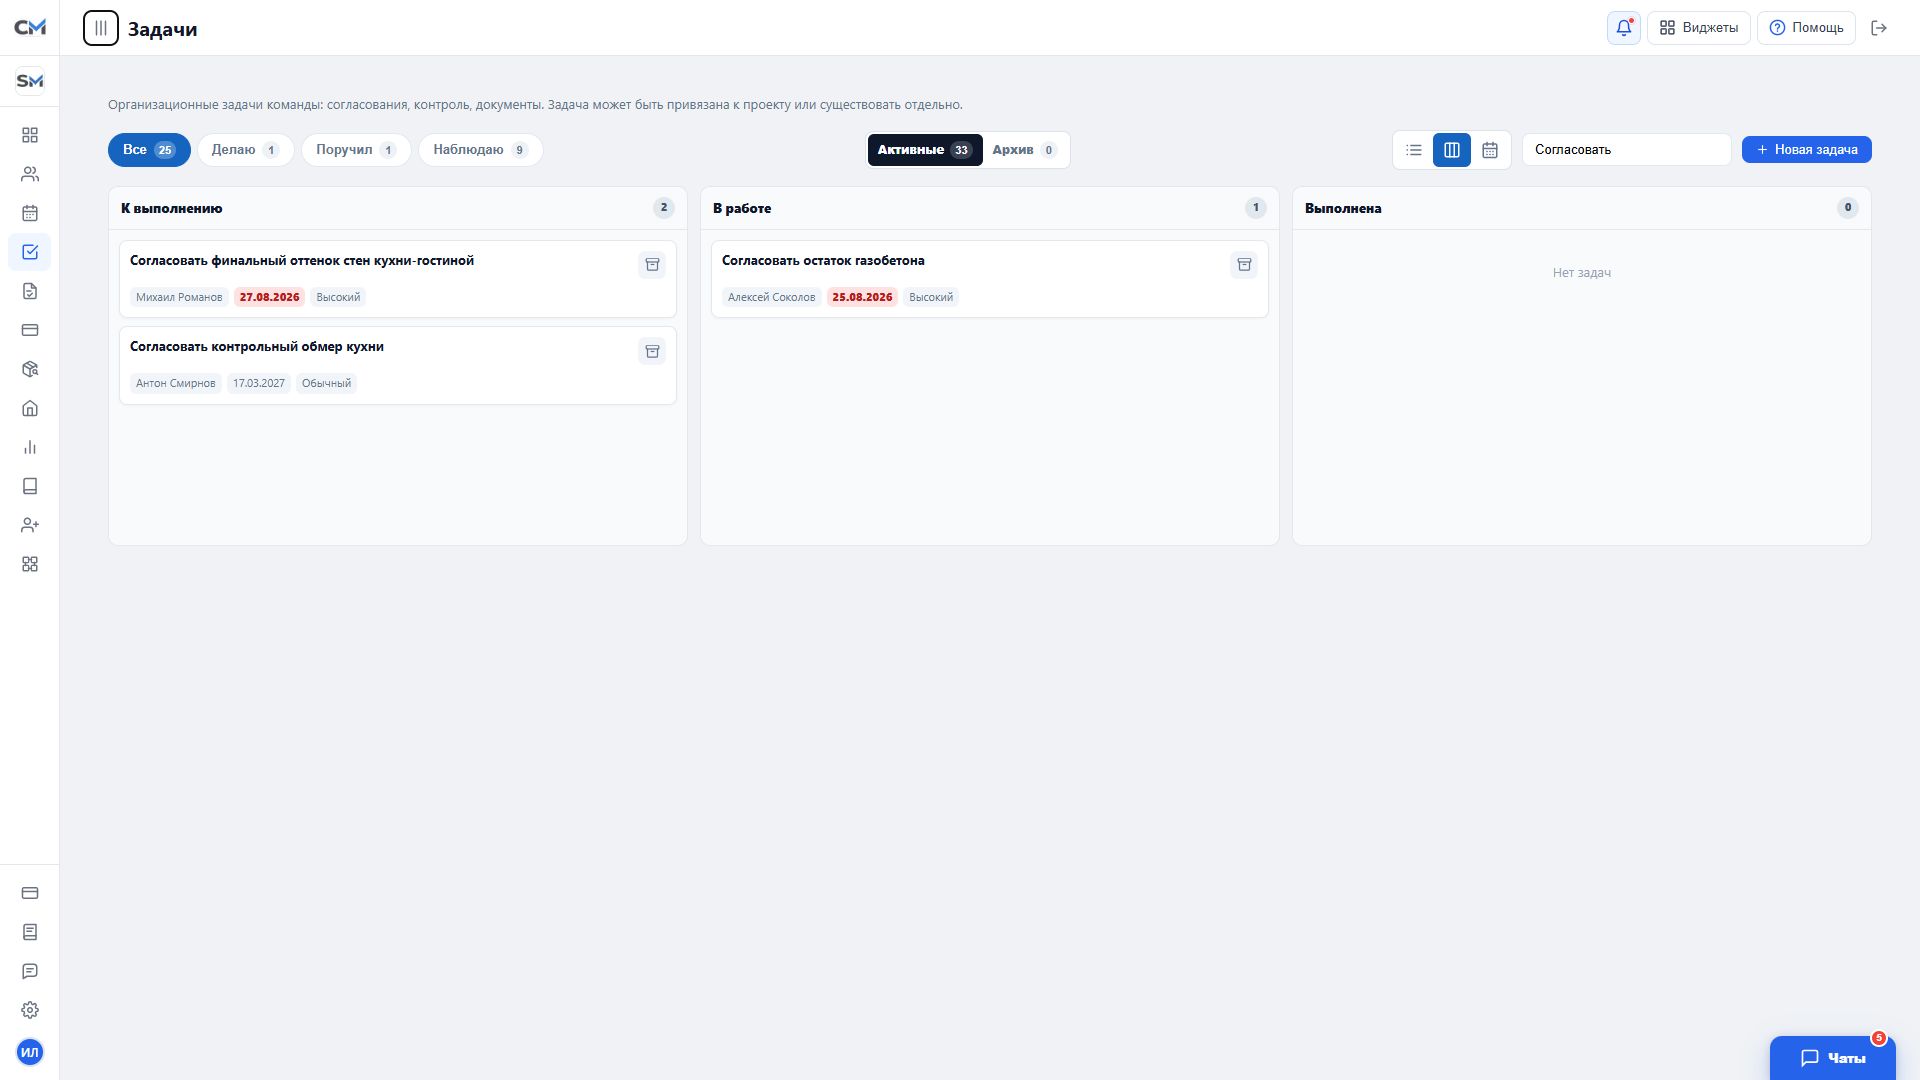
Task: Open the 'Чаты' chat panel
Action: click(x=1832, y=1058)
